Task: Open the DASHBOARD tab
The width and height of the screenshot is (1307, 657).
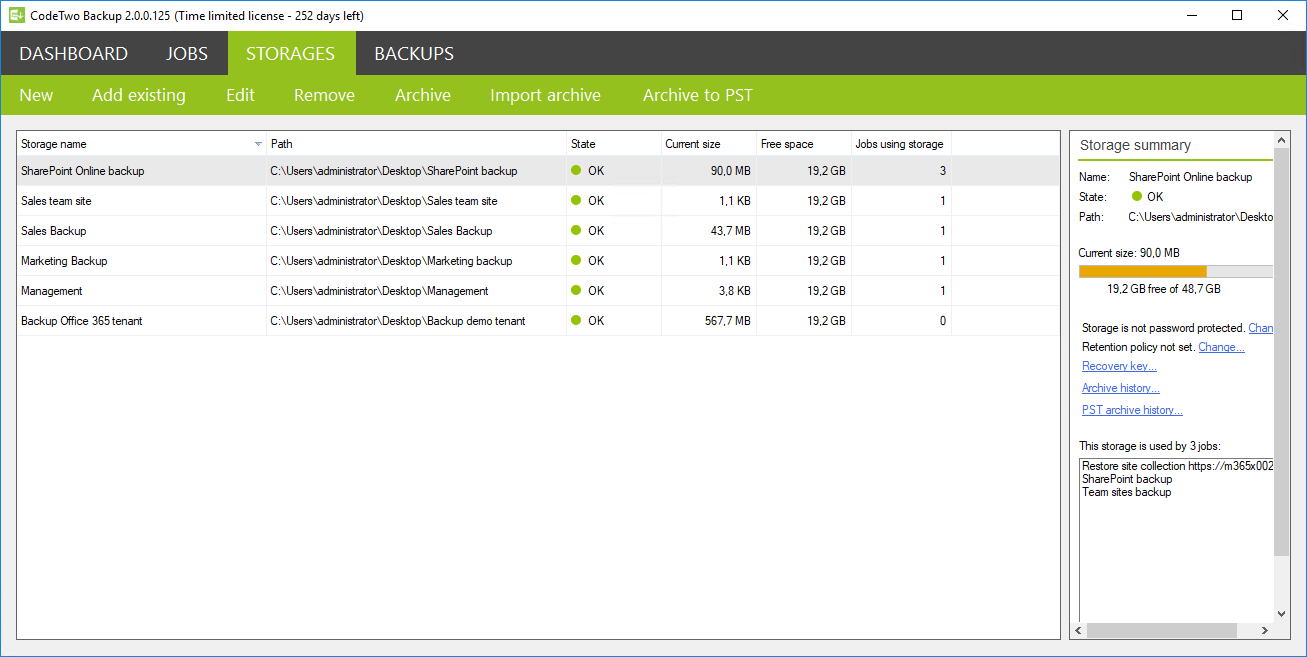Action: point(74,54)
